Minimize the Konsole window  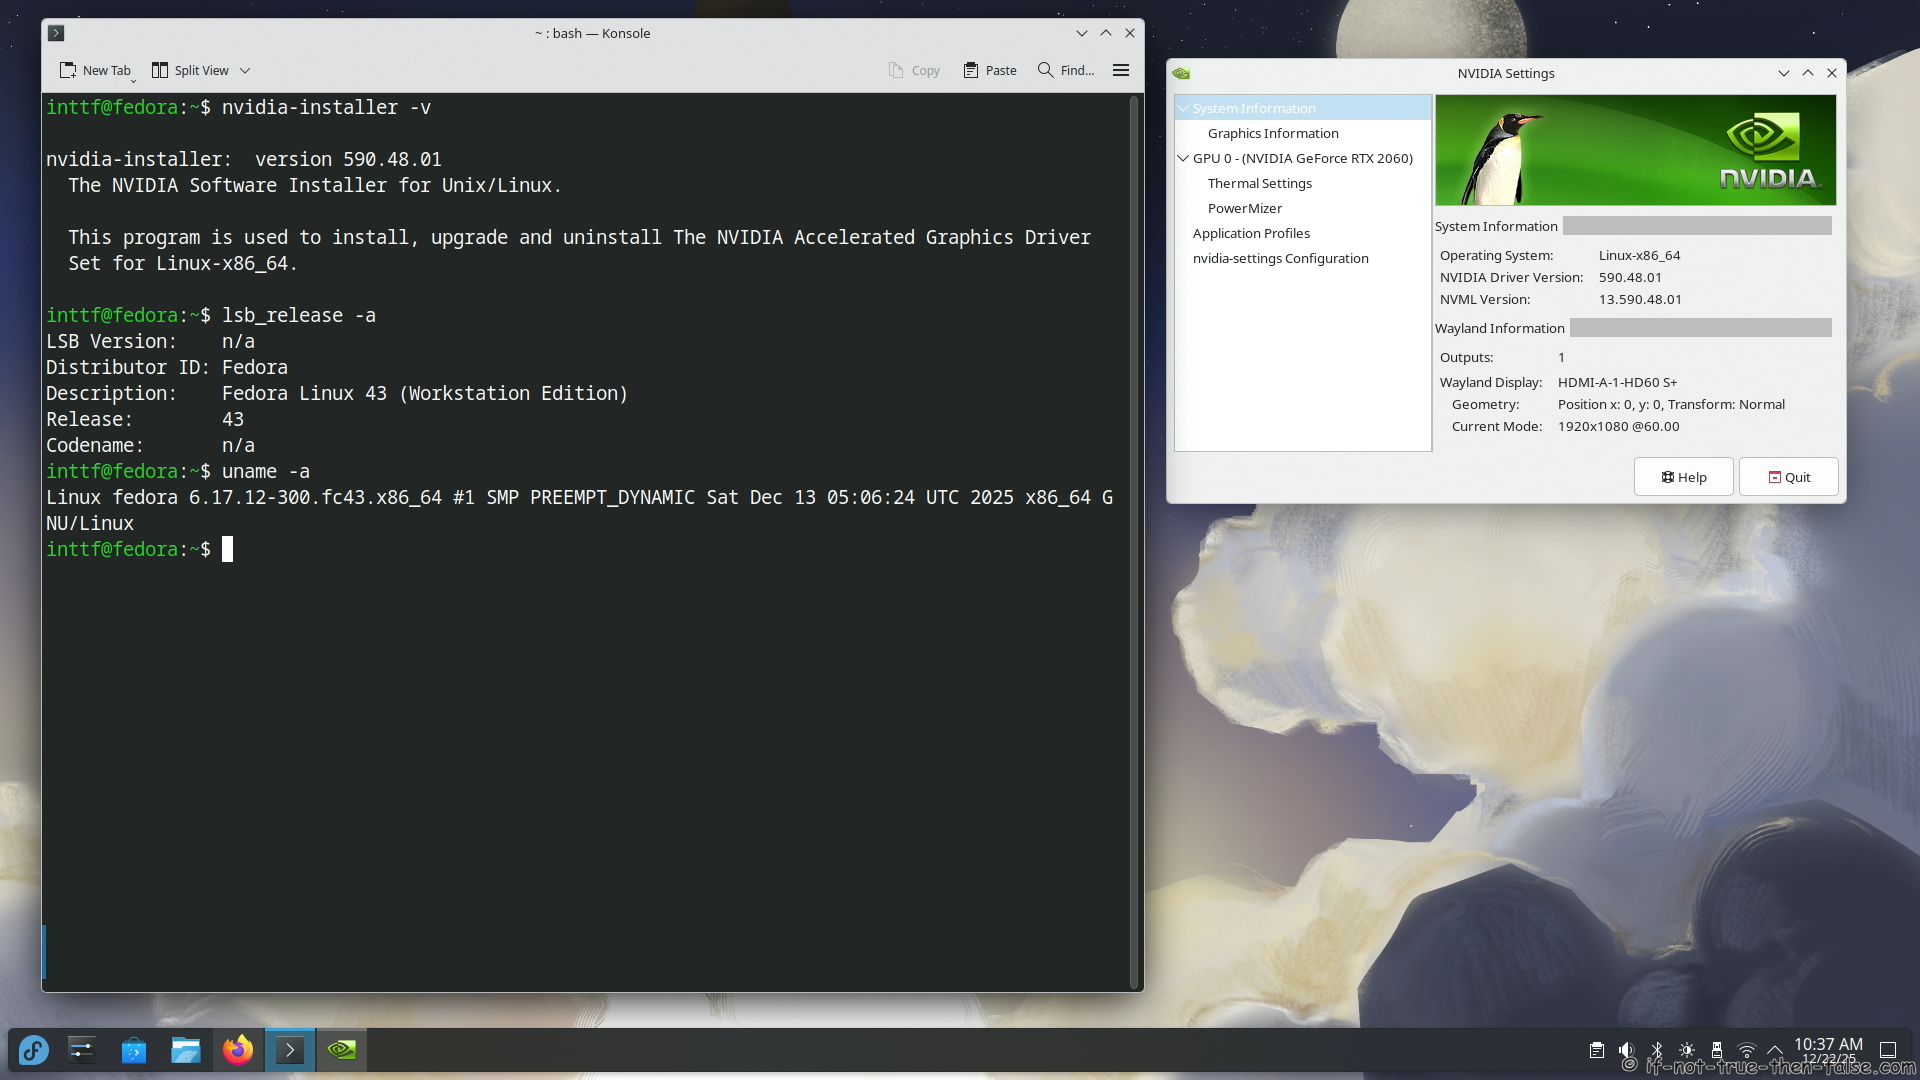[x=1081, y=33]
